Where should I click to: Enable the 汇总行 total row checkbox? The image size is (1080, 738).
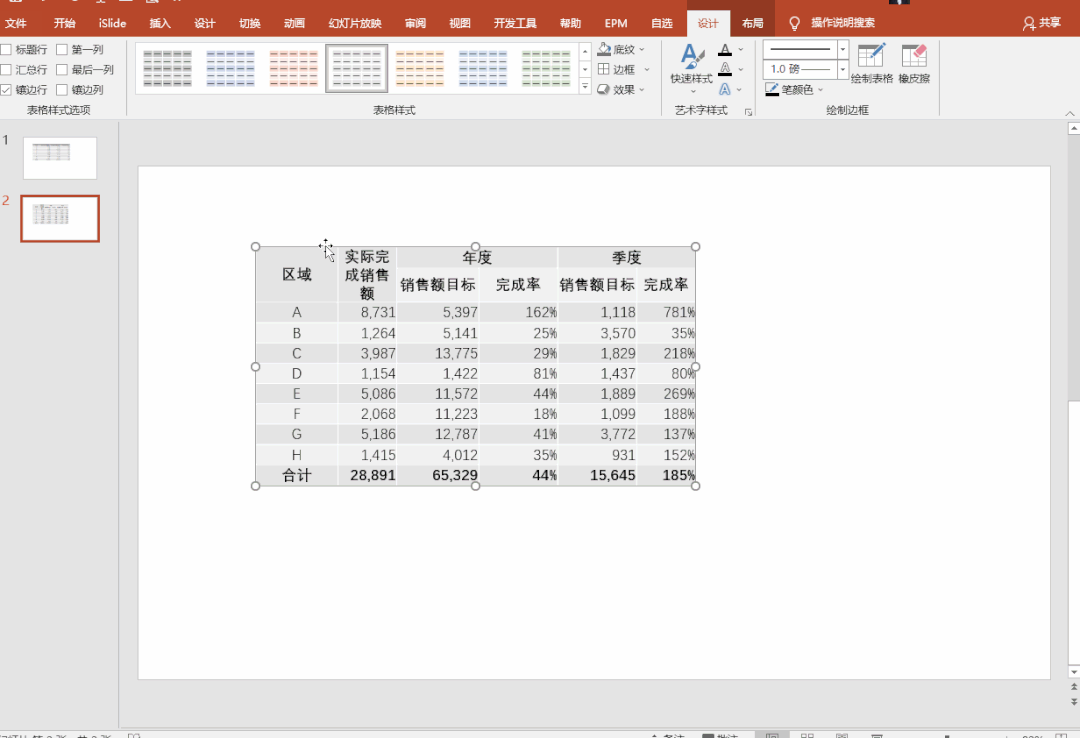pos(6,70)
